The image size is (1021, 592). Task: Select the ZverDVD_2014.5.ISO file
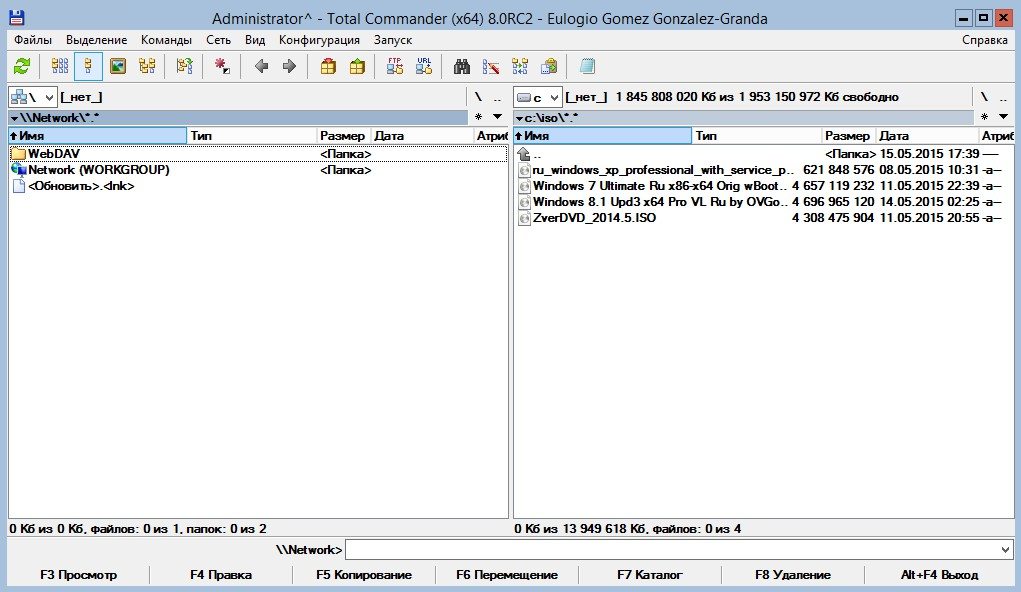click(594, 218)
